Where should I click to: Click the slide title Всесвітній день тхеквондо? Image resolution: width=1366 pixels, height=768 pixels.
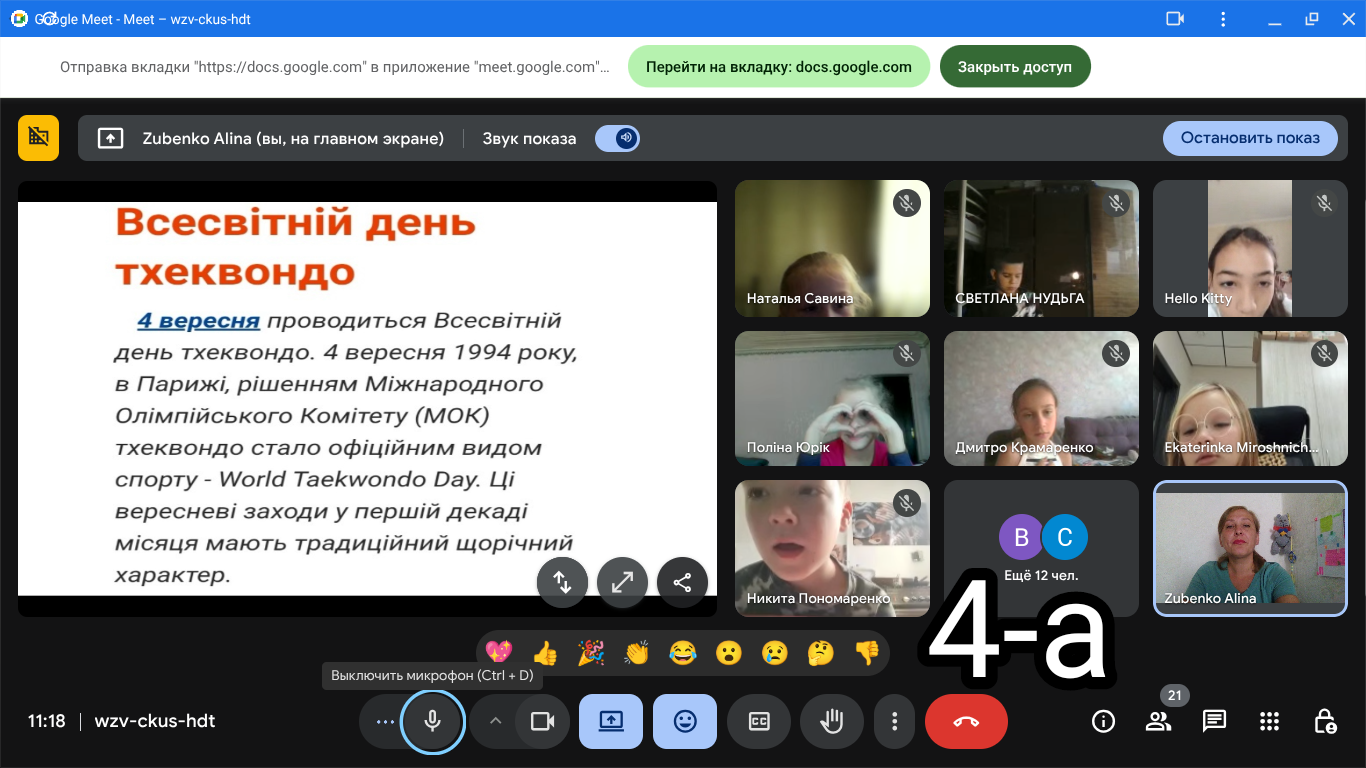295,246
